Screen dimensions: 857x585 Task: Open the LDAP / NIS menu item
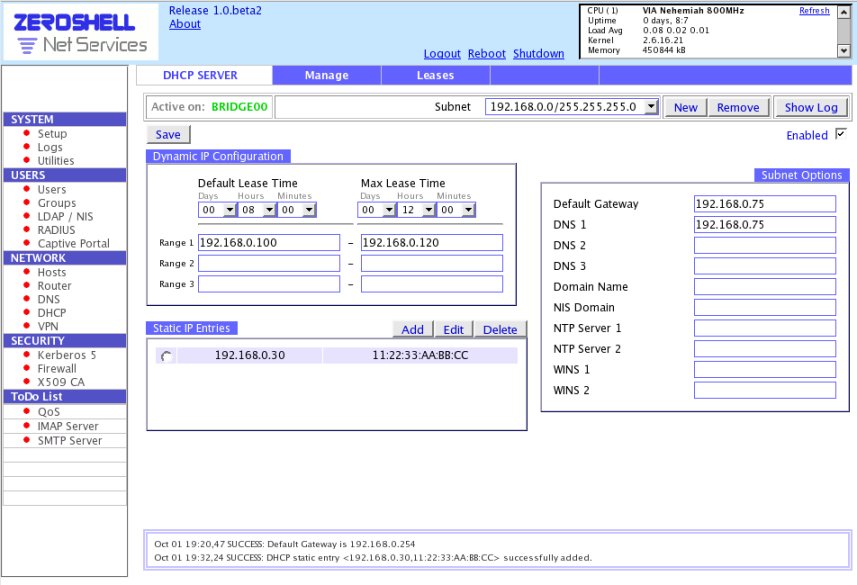tap(65, 217)
